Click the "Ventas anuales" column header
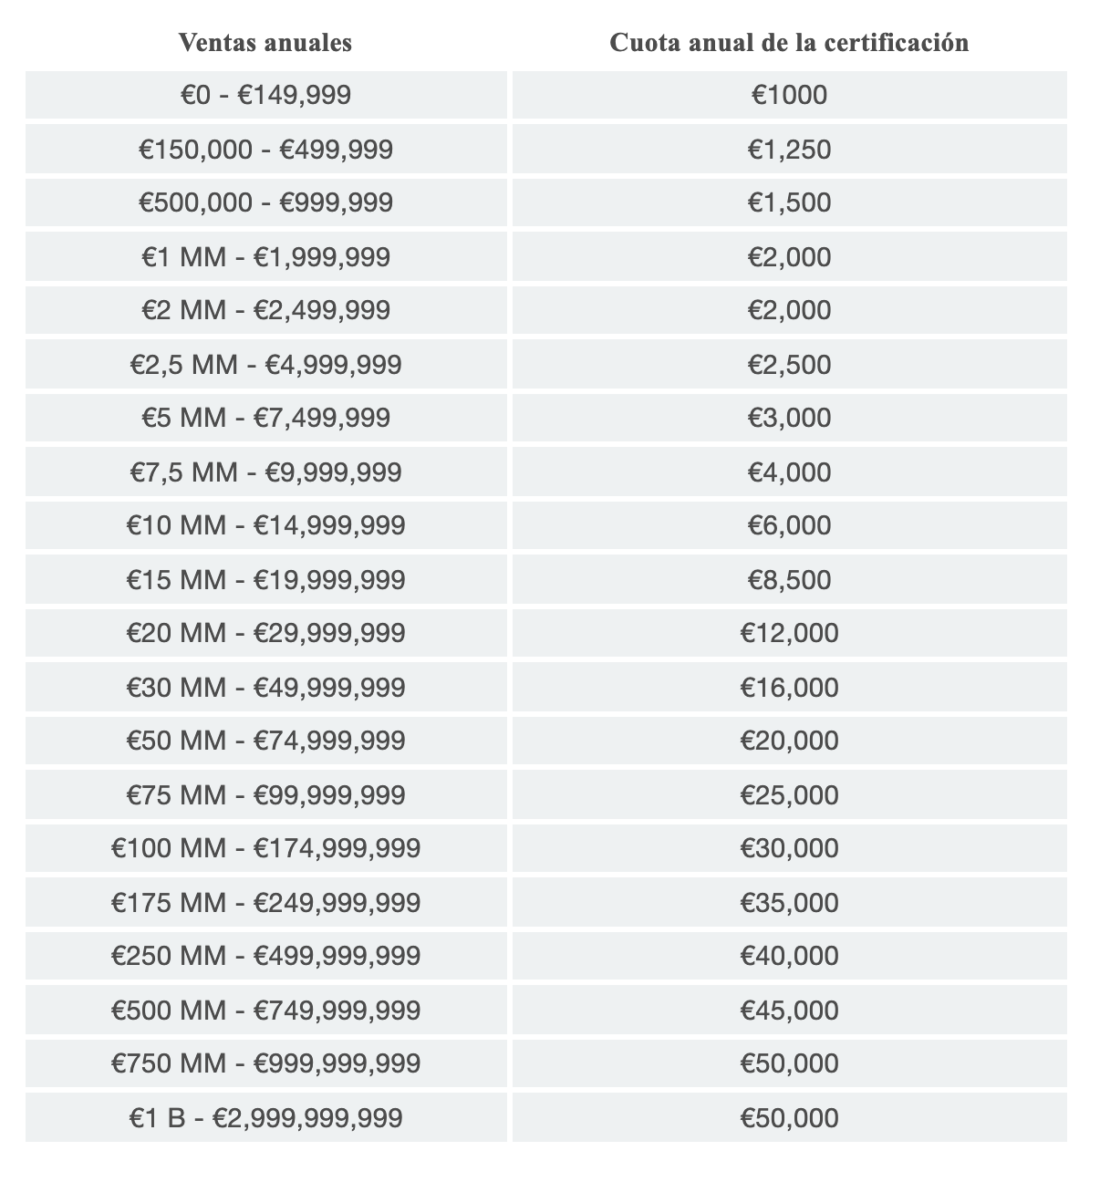Screen dimensions: 1100x1182 tap(265, 43)
